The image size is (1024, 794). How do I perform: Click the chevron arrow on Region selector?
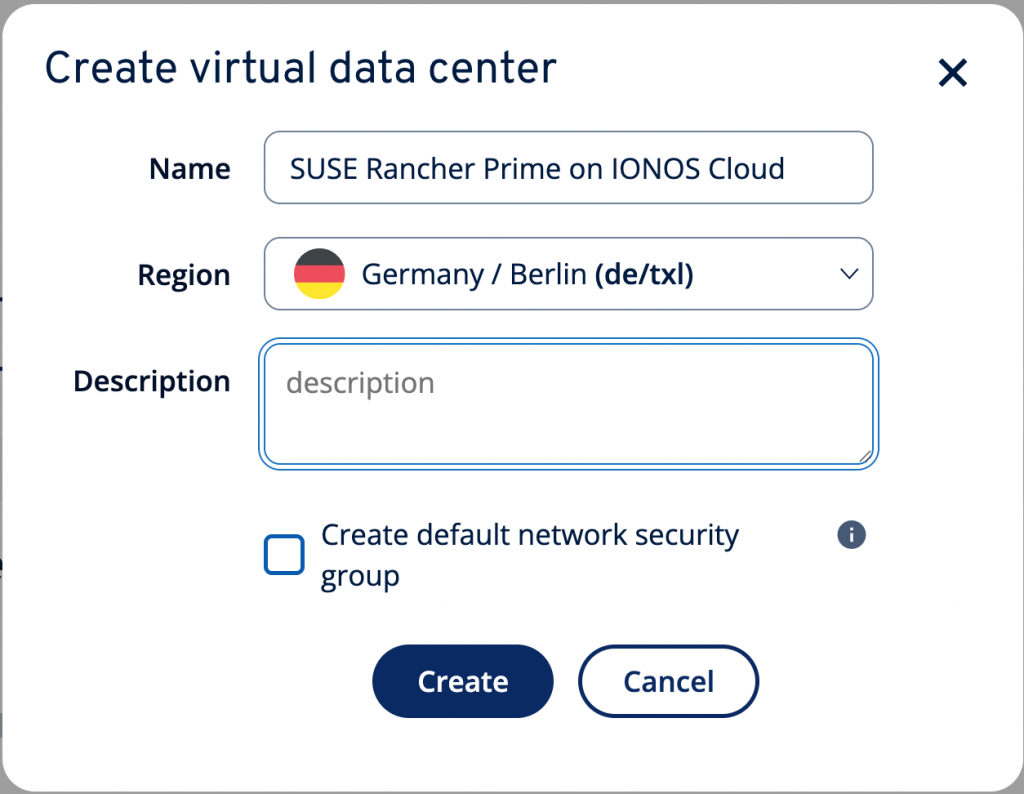point(848,274)
